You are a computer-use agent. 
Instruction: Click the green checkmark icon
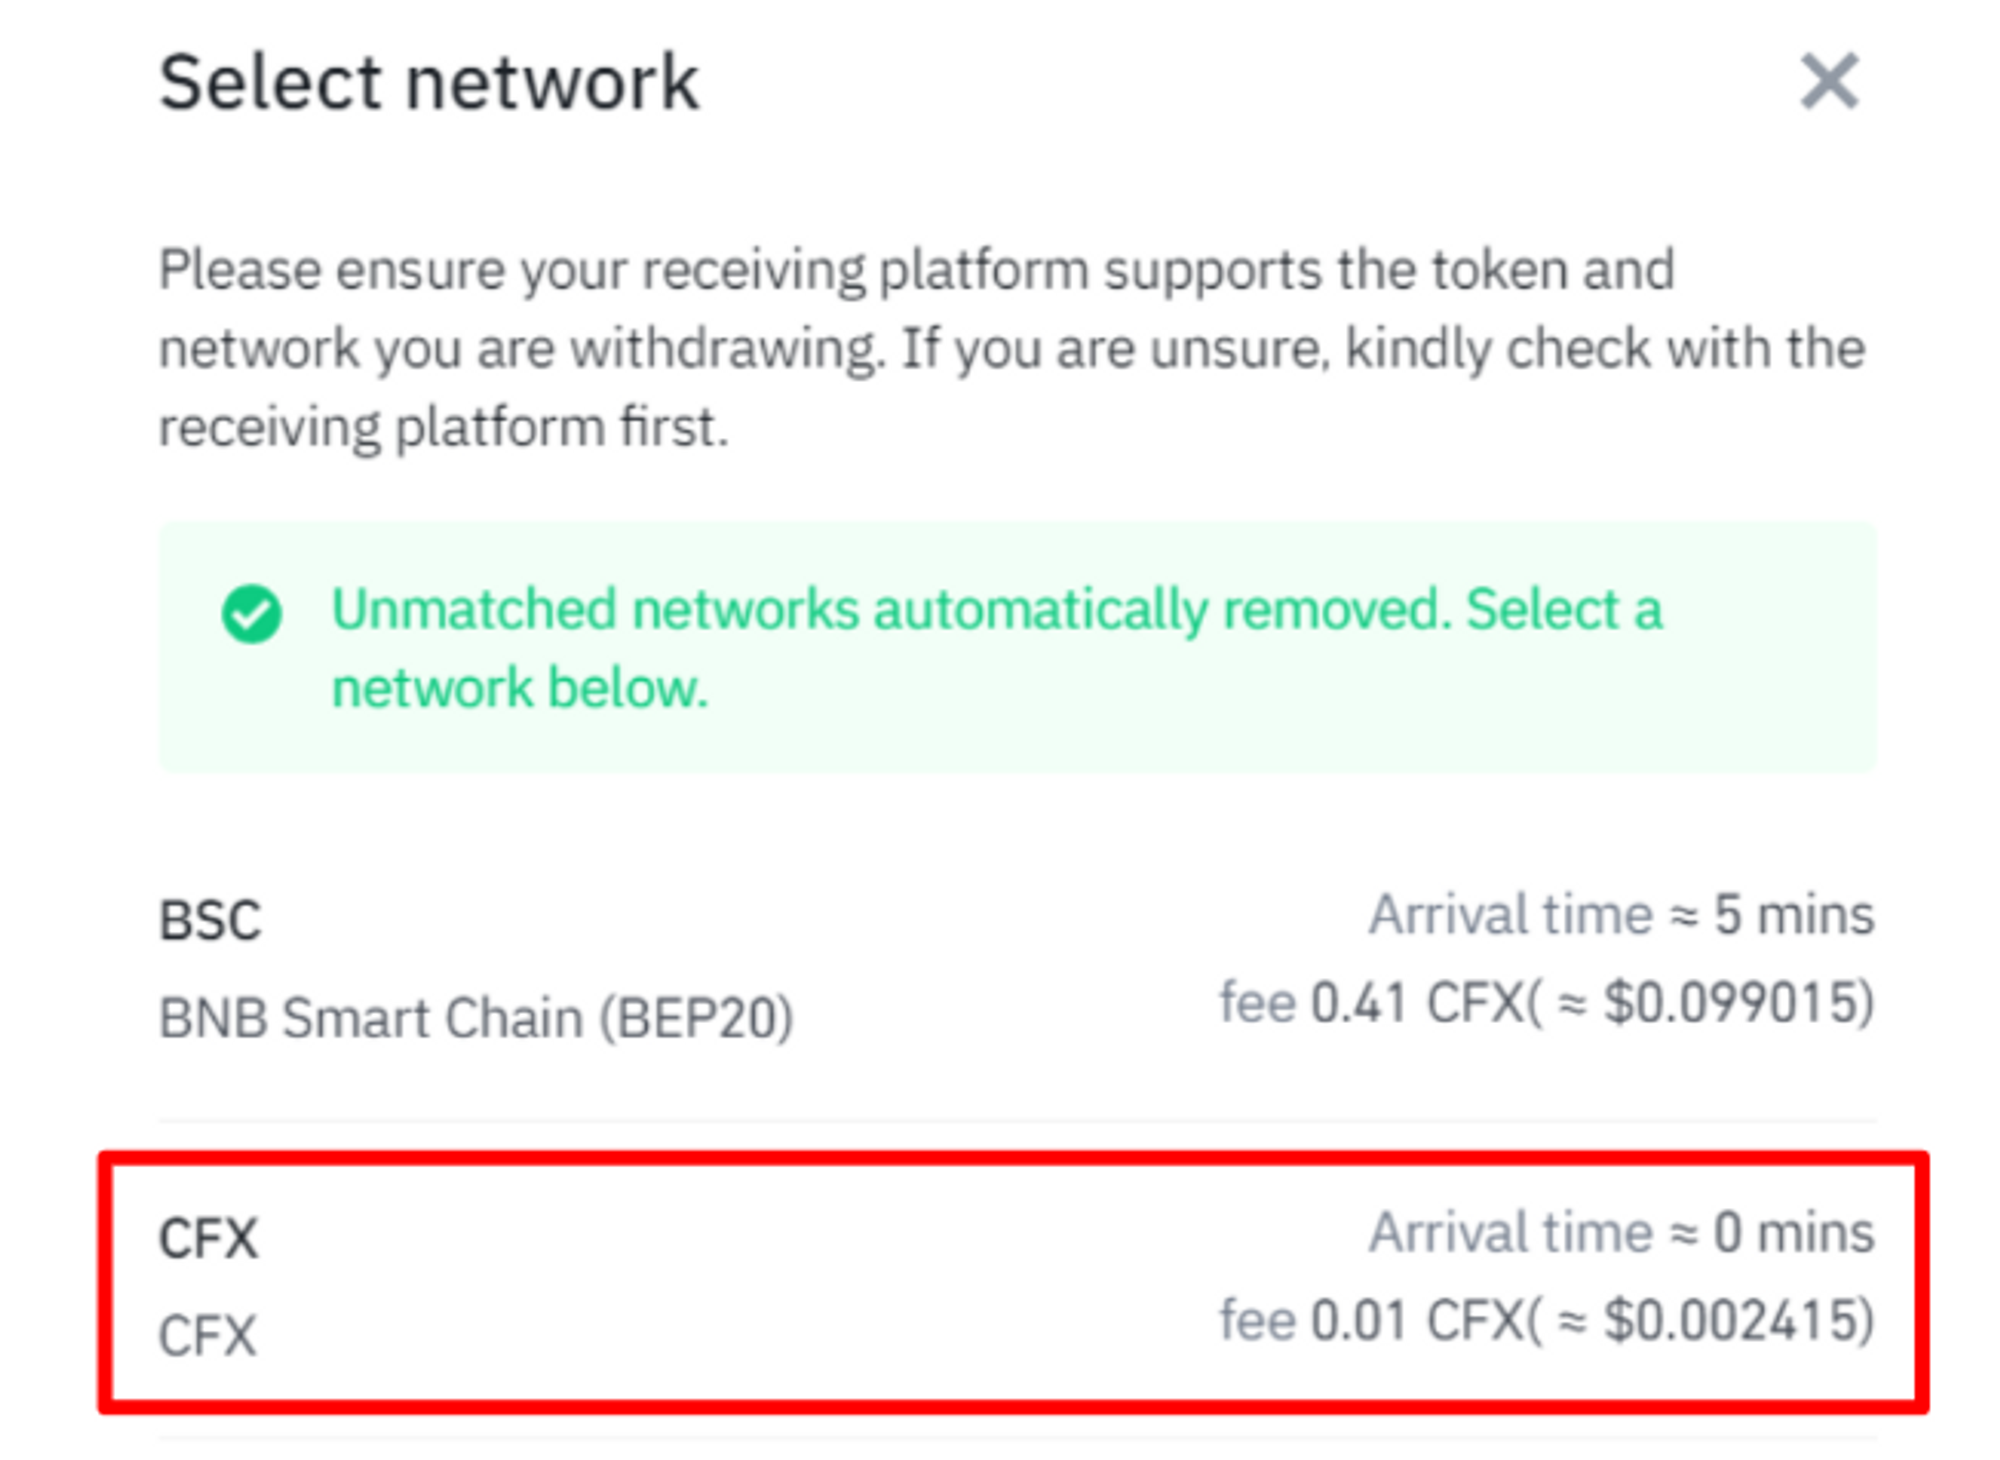(251, 613)
